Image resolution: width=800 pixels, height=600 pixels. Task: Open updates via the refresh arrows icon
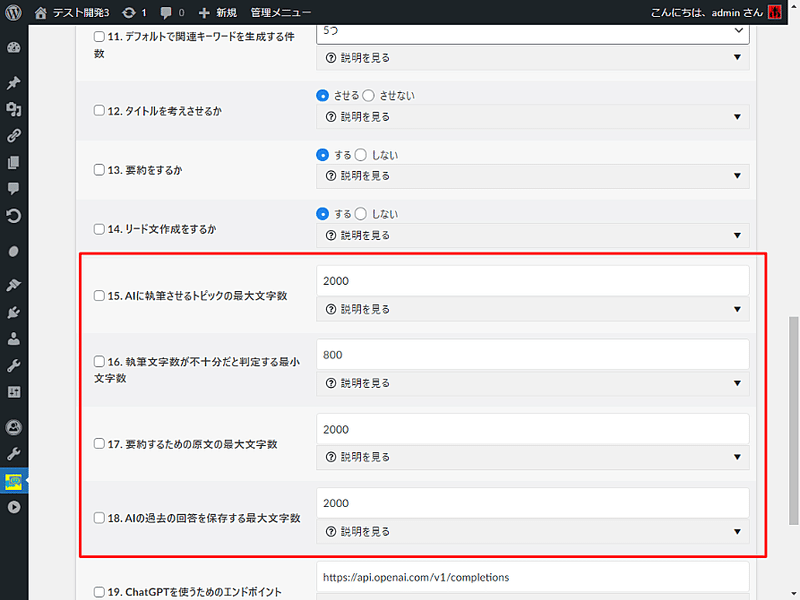[x=130, y=12]
